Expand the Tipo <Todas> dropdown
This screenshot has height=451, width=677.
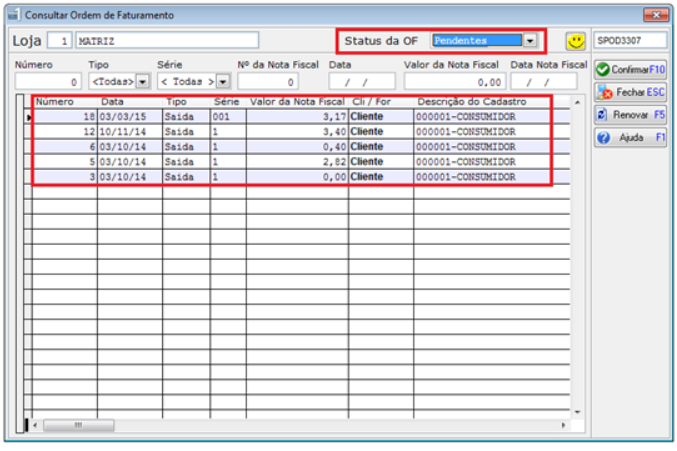[142, 81]
